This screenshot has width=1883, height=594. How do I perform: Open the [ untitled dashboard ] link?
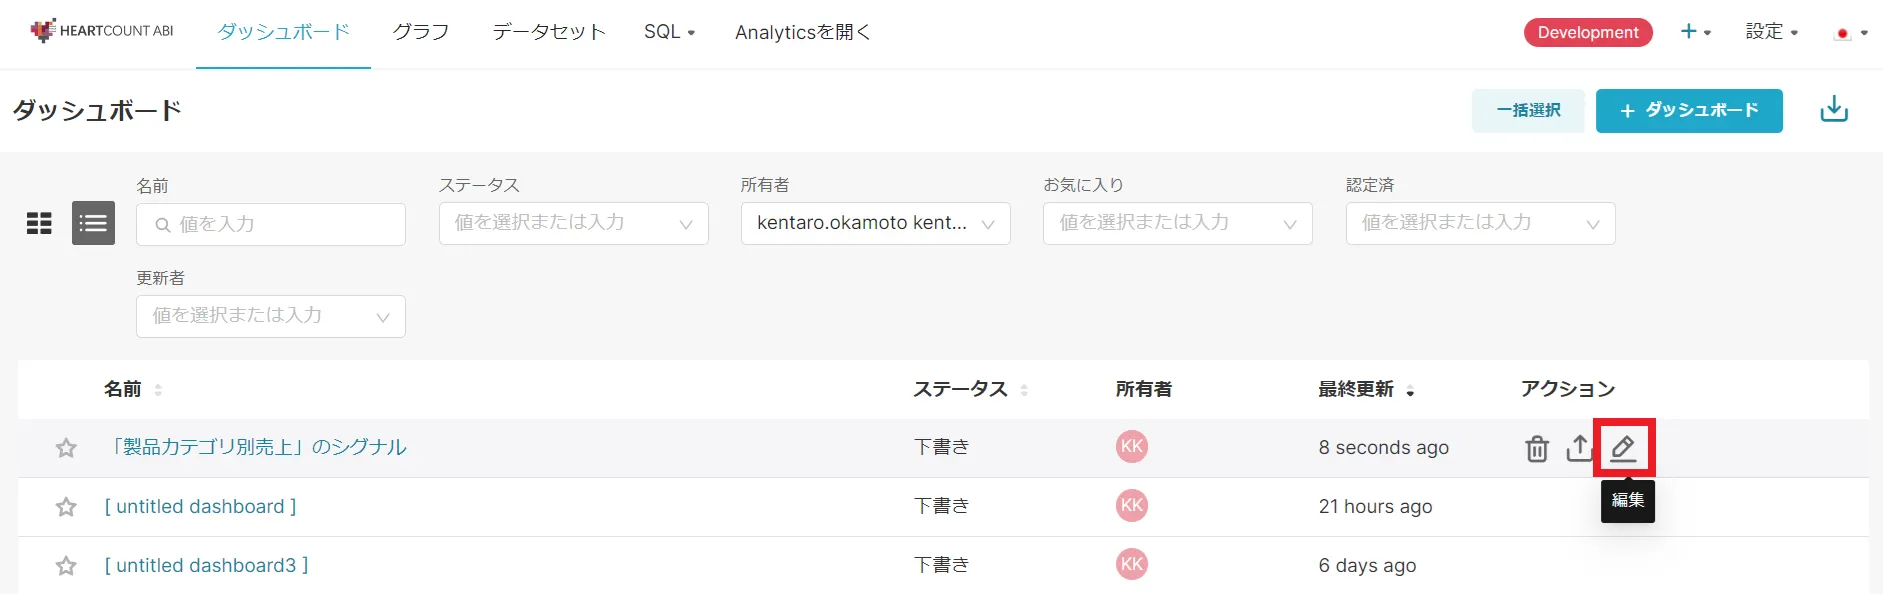click(x=200, y=507)
